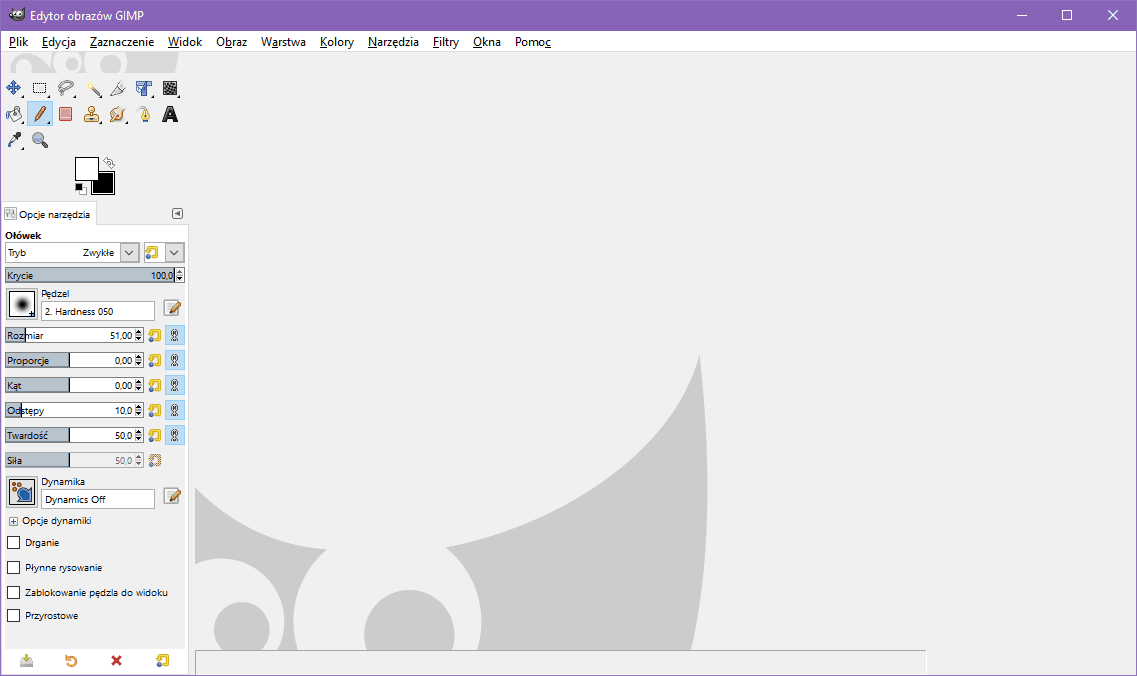Toggle the Płynne rysowanie checkbox
Viewport: 1137px width, 676px height.
pos(14,568)
